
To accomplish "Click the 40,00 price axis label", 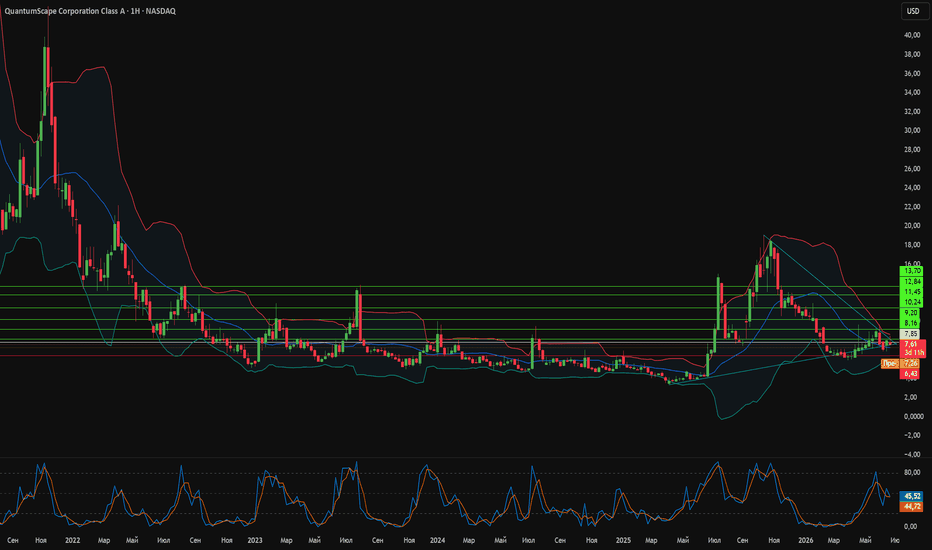I will [912, 35].
